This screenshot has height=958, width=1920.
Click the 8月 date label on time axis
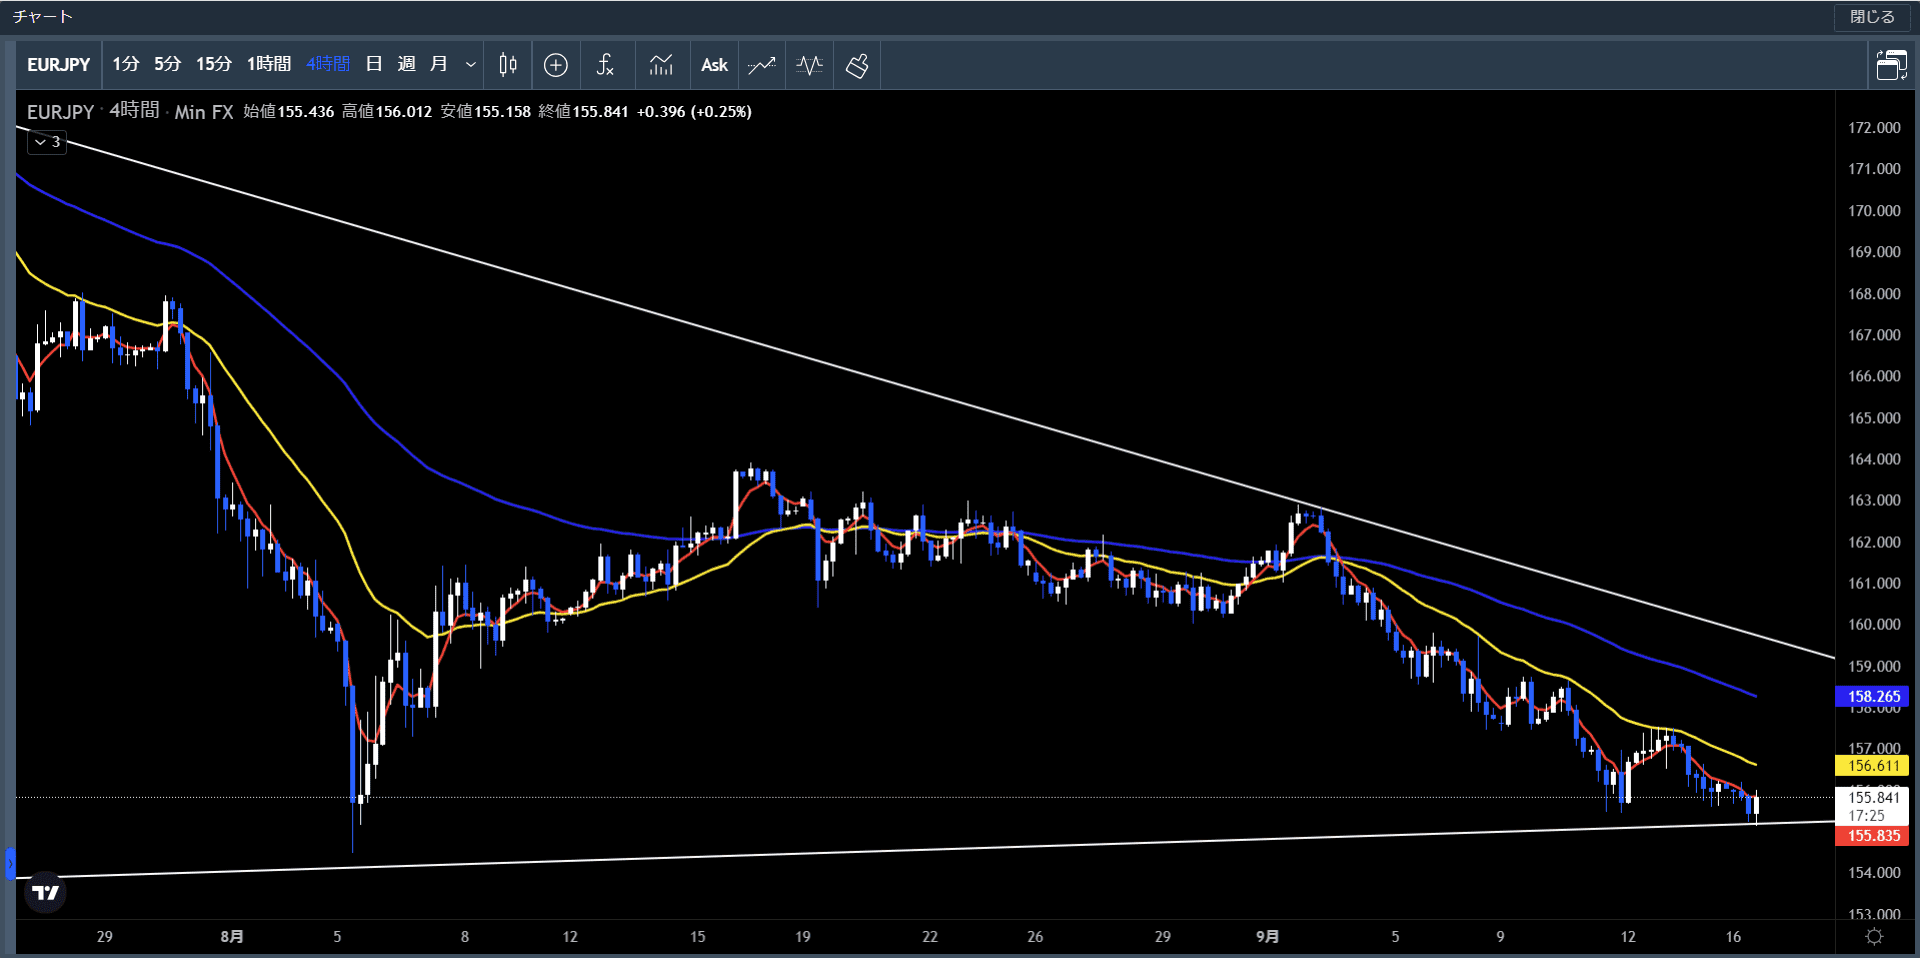(x=232, y=936)
